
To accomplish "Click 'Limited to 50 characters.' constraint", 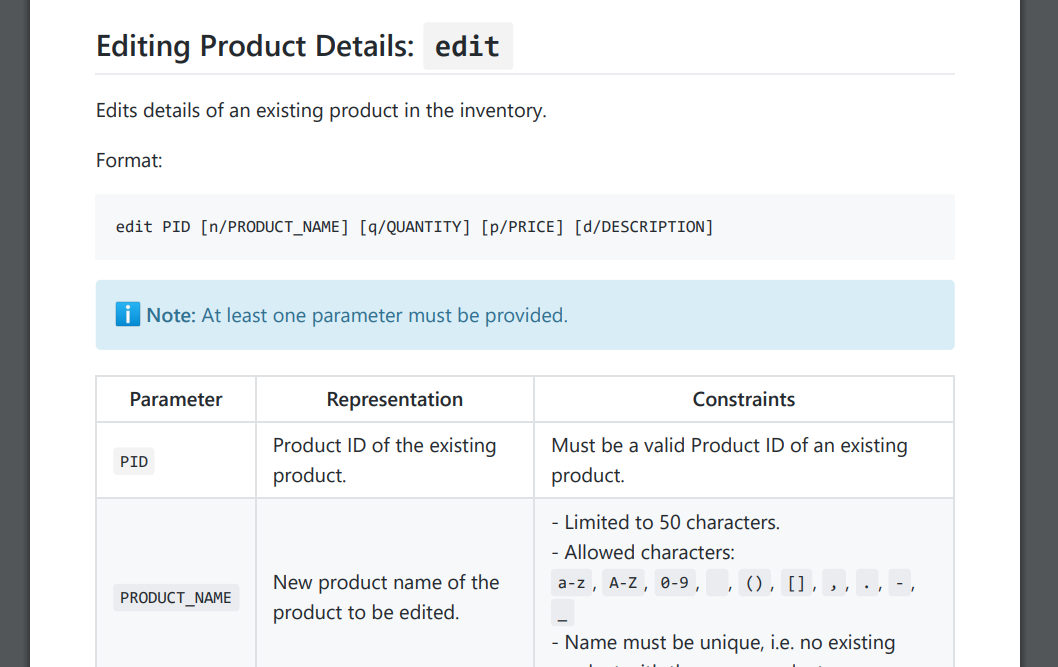I will pyautogui.click(x=665, y=523).
